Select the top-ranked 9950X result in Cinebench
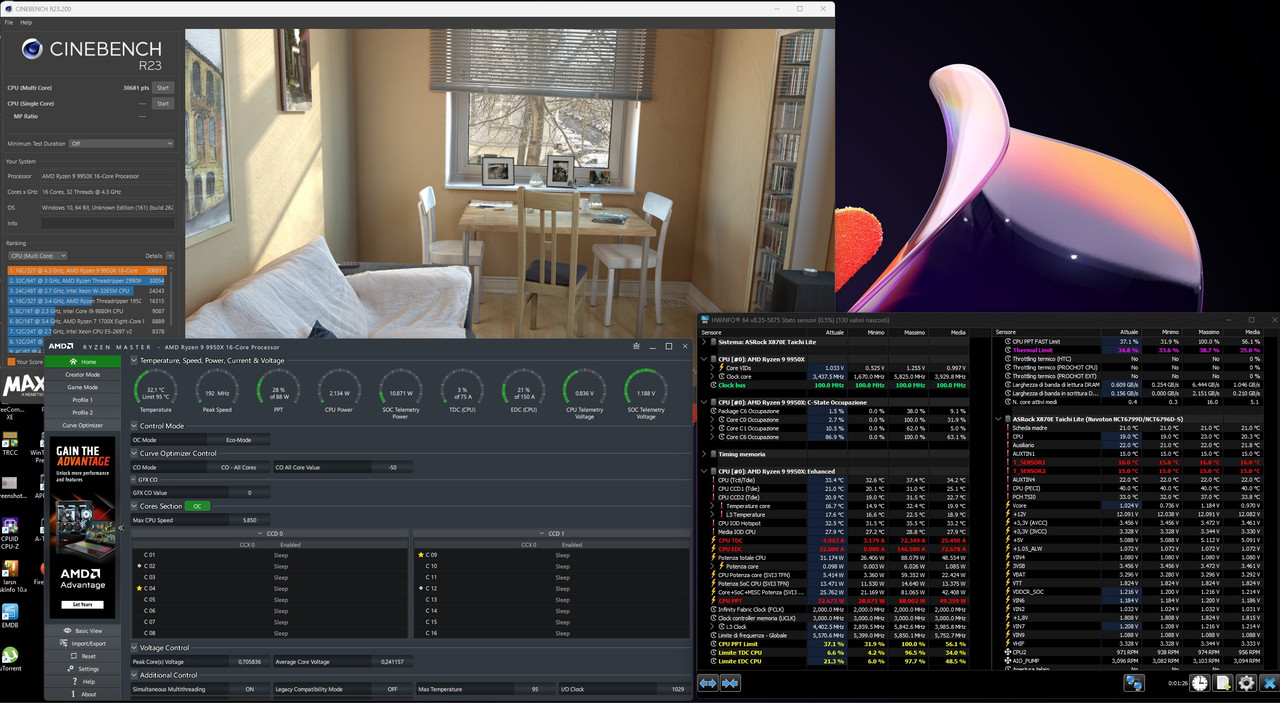 87,270
